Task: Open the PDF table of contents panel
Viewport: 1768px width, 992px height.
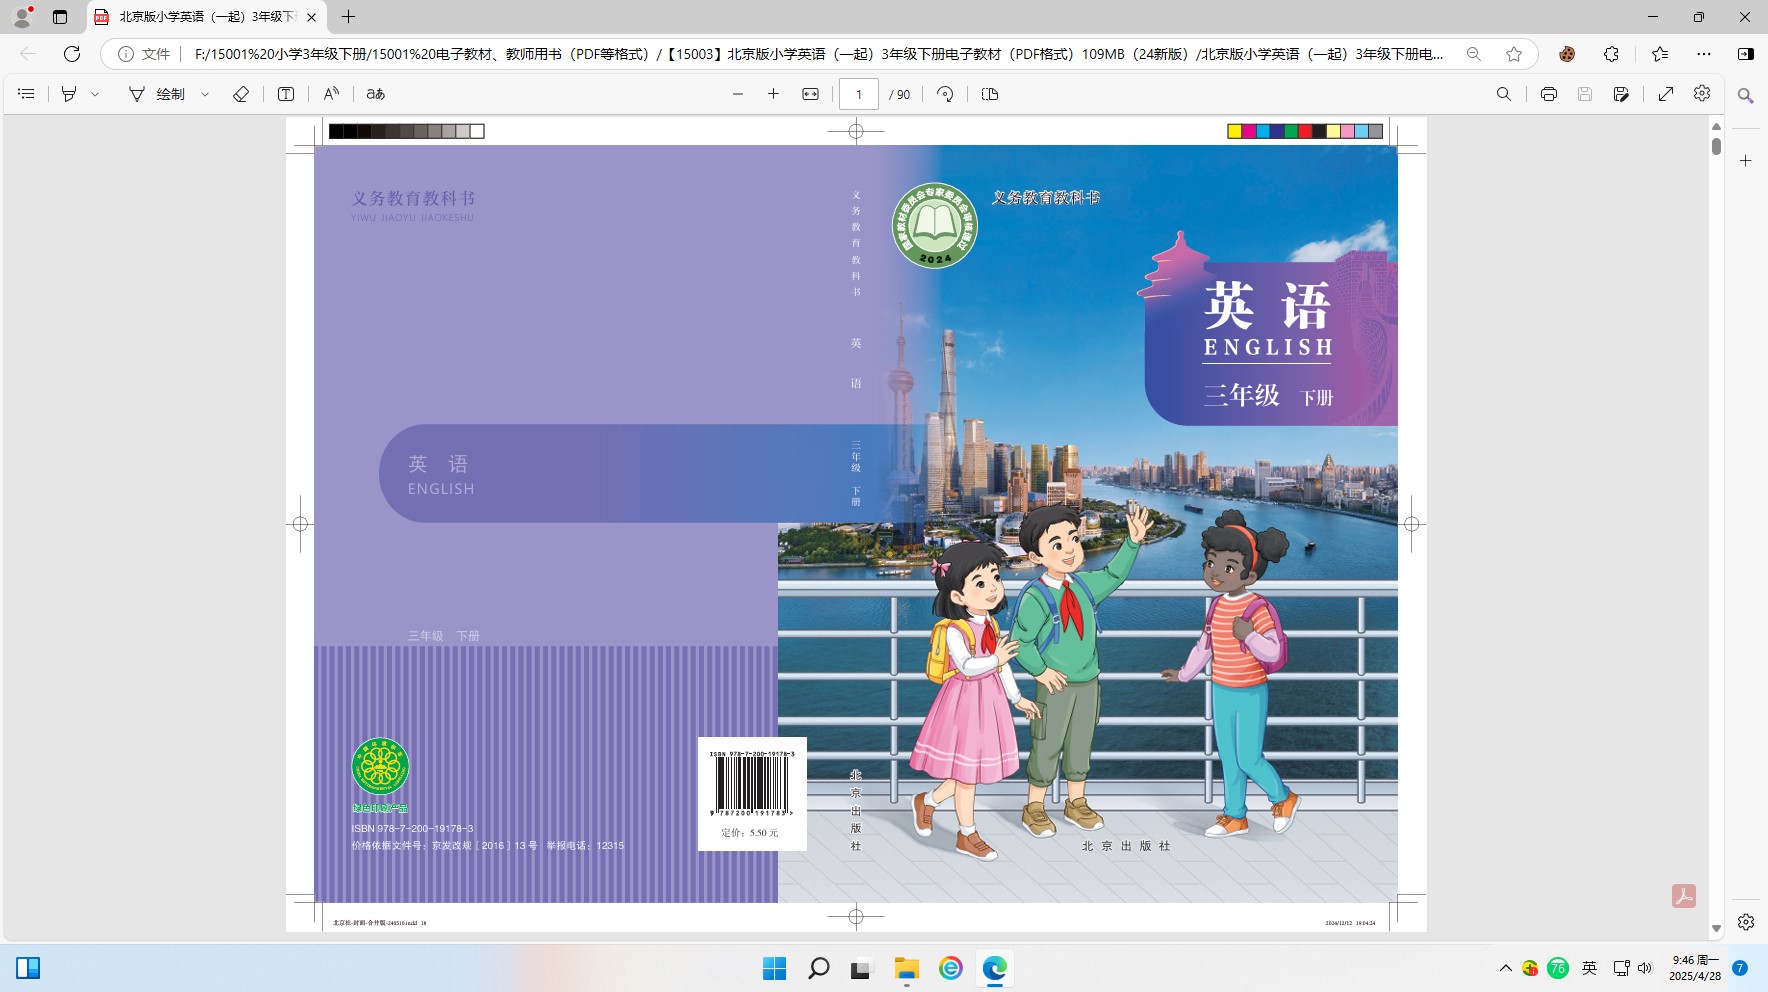Action: pyautogui.click(x=27, y=94)
